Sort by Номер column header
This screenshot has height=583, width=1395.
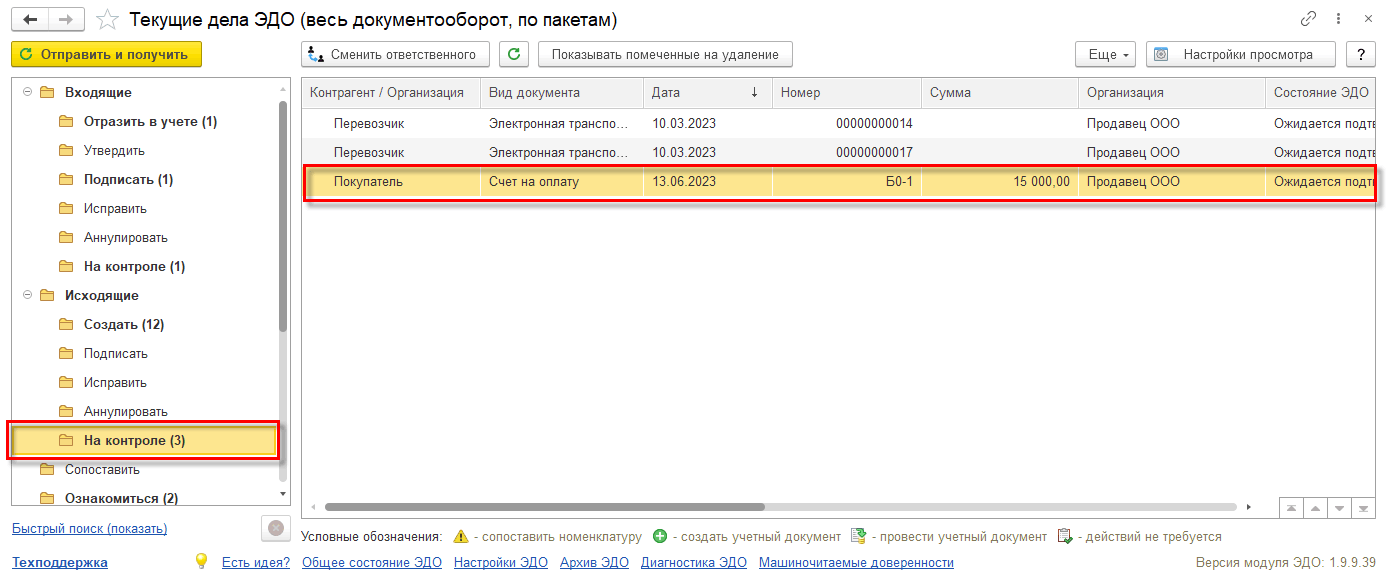click(847, 93)
